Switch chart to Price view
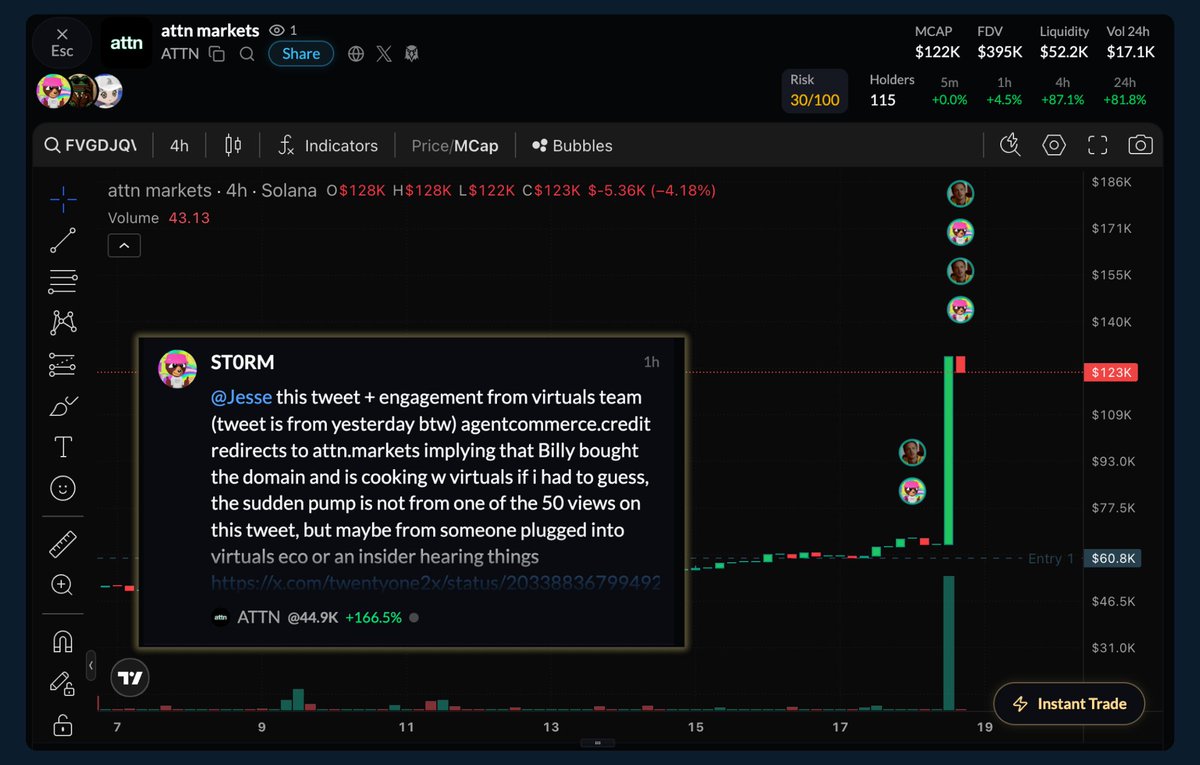The width and height of the screenshot is (1200, 765). coord(429,145)
